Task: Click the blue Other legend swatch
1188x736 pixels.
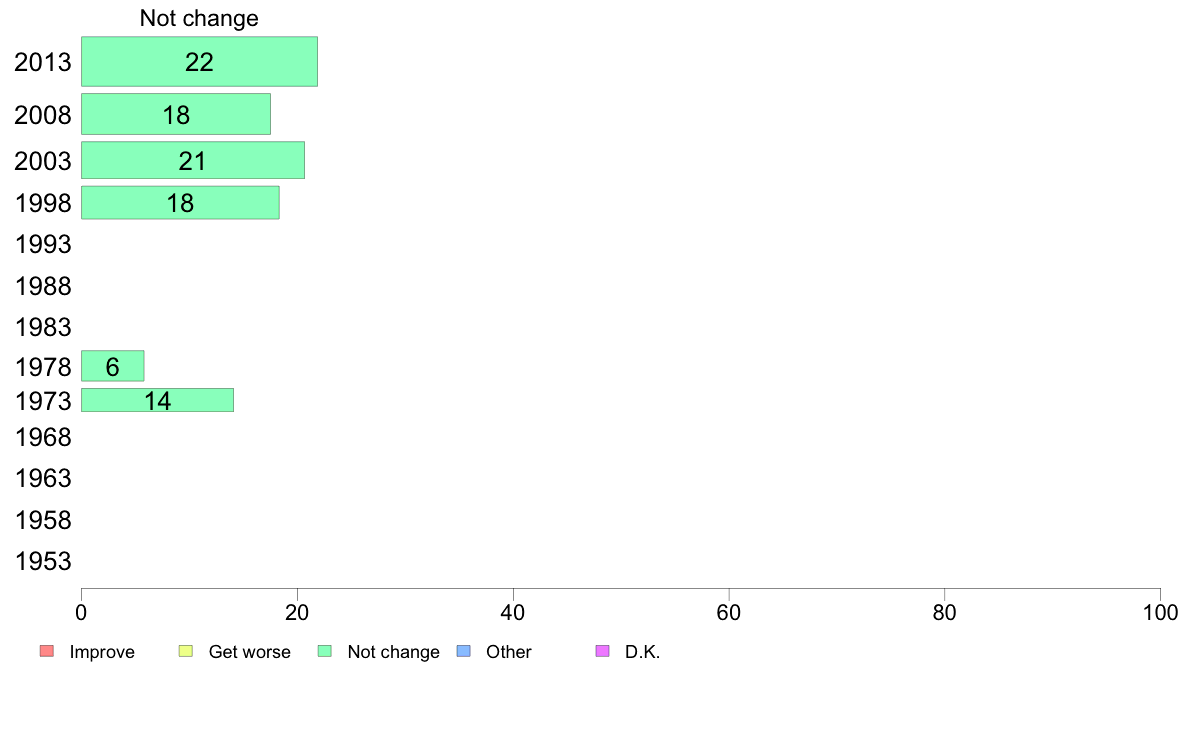Action: click(x=464, y=651)
